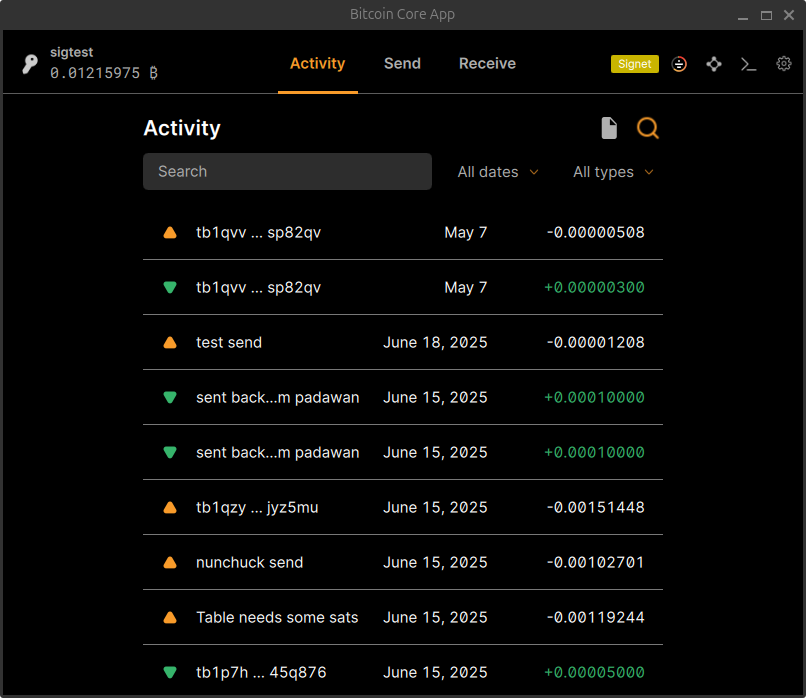This screenshot has width=806, height=698.
Task: Switch to the Send tab
Action: click(x=402, y=63)
